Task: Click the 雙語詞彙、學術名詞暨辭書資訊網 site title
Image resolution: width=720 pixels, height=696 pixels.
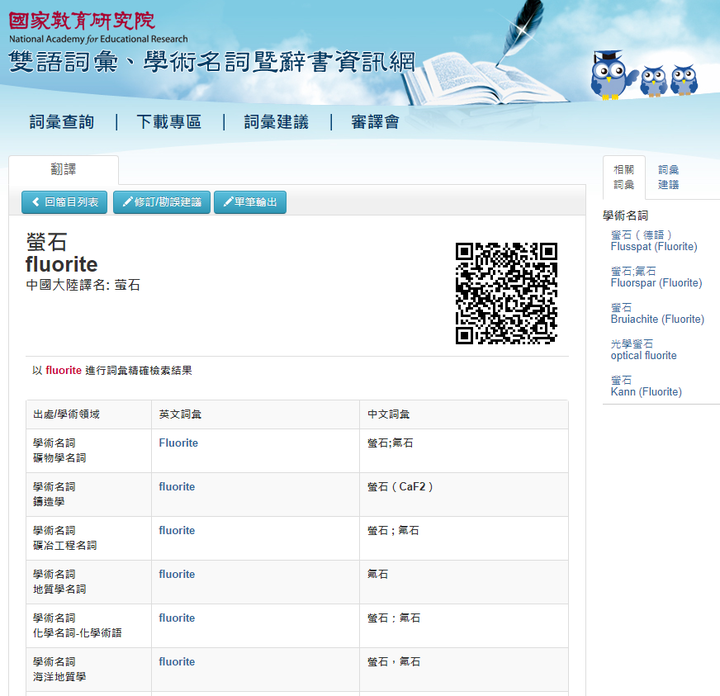Action: [212, 62]
